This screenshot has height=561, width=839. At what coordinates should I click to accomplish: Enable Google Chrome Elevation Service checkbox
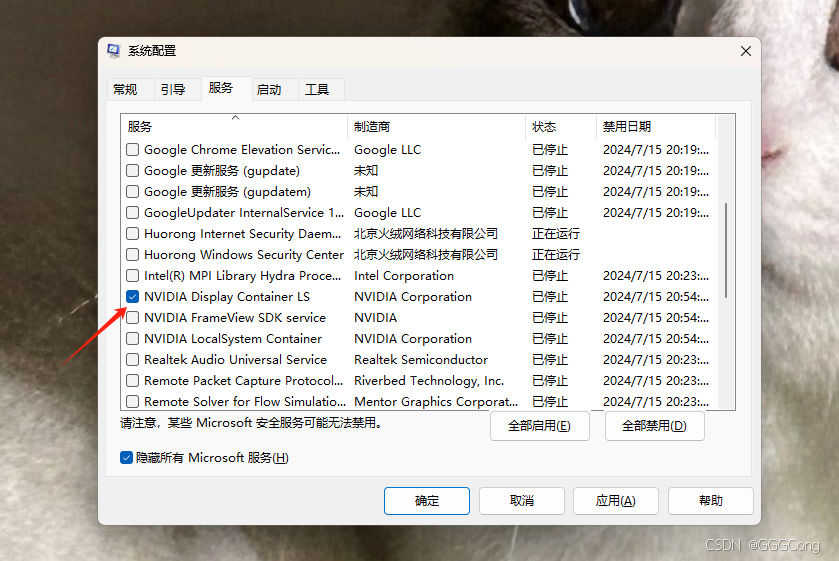(132, 149)
